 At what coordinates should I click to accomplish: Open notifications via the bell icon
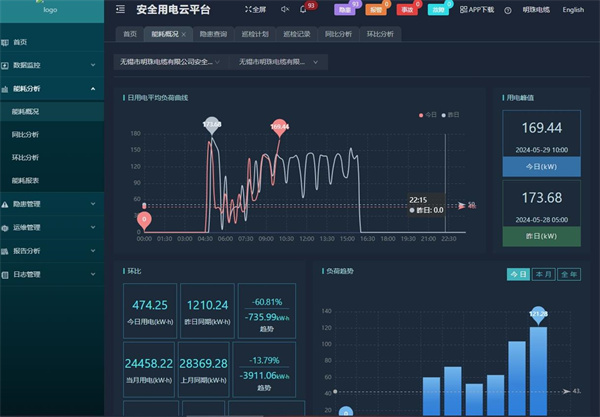[x=303, y=10]
